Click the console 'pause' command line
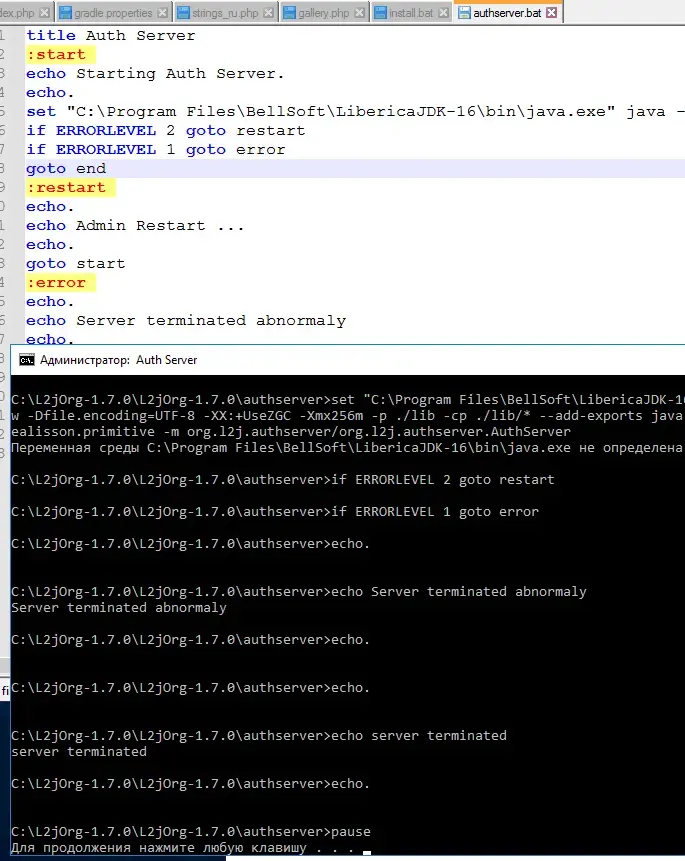The height and width of the screenshot is (861, 685). click(191, 831)
